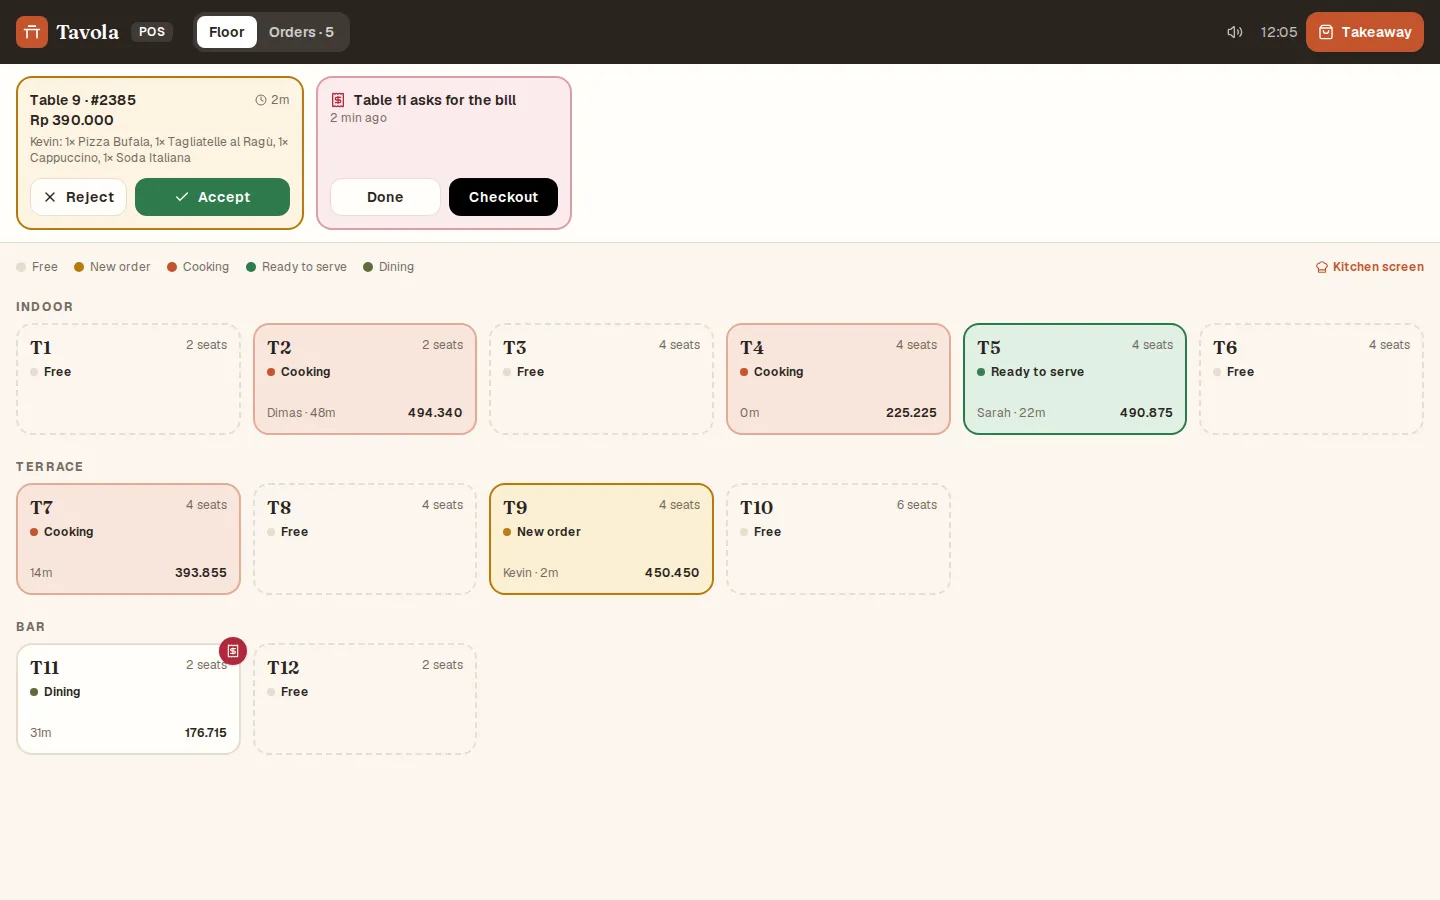Open the Orders · 5 tab

click(301, 32)
